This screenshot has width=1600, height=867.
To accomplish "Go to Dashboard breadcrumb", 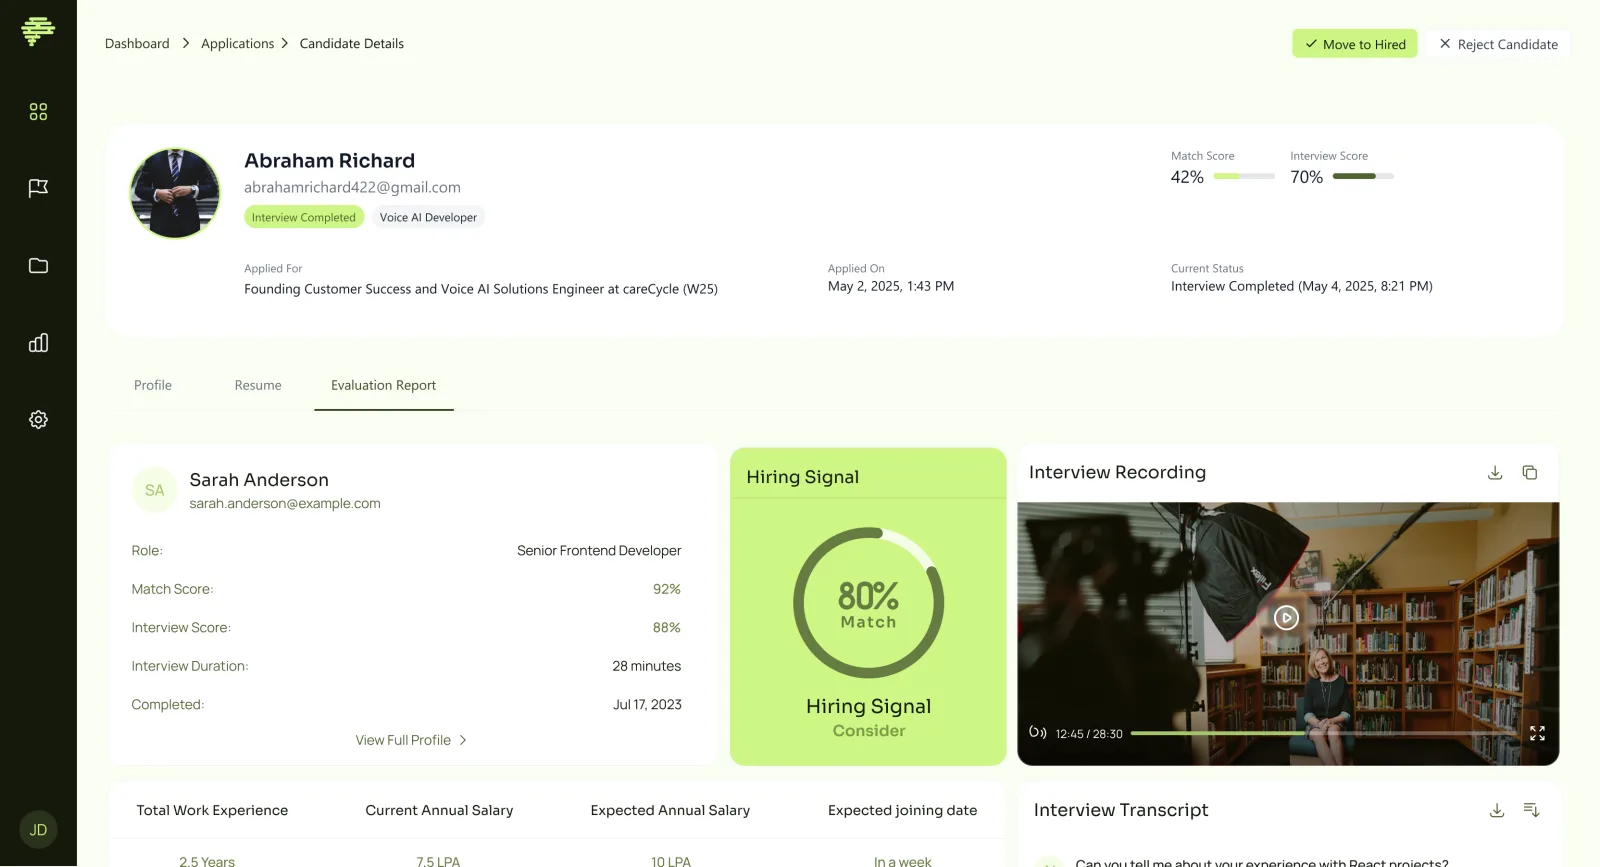I will [137, 44].
